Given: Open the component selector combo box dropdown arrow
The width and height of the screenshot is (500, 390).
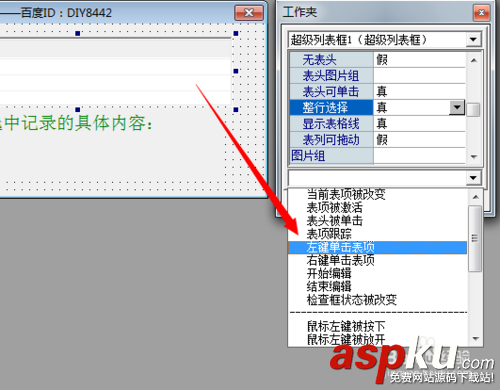Looking at the screenshot, I should tap(473, 40).
